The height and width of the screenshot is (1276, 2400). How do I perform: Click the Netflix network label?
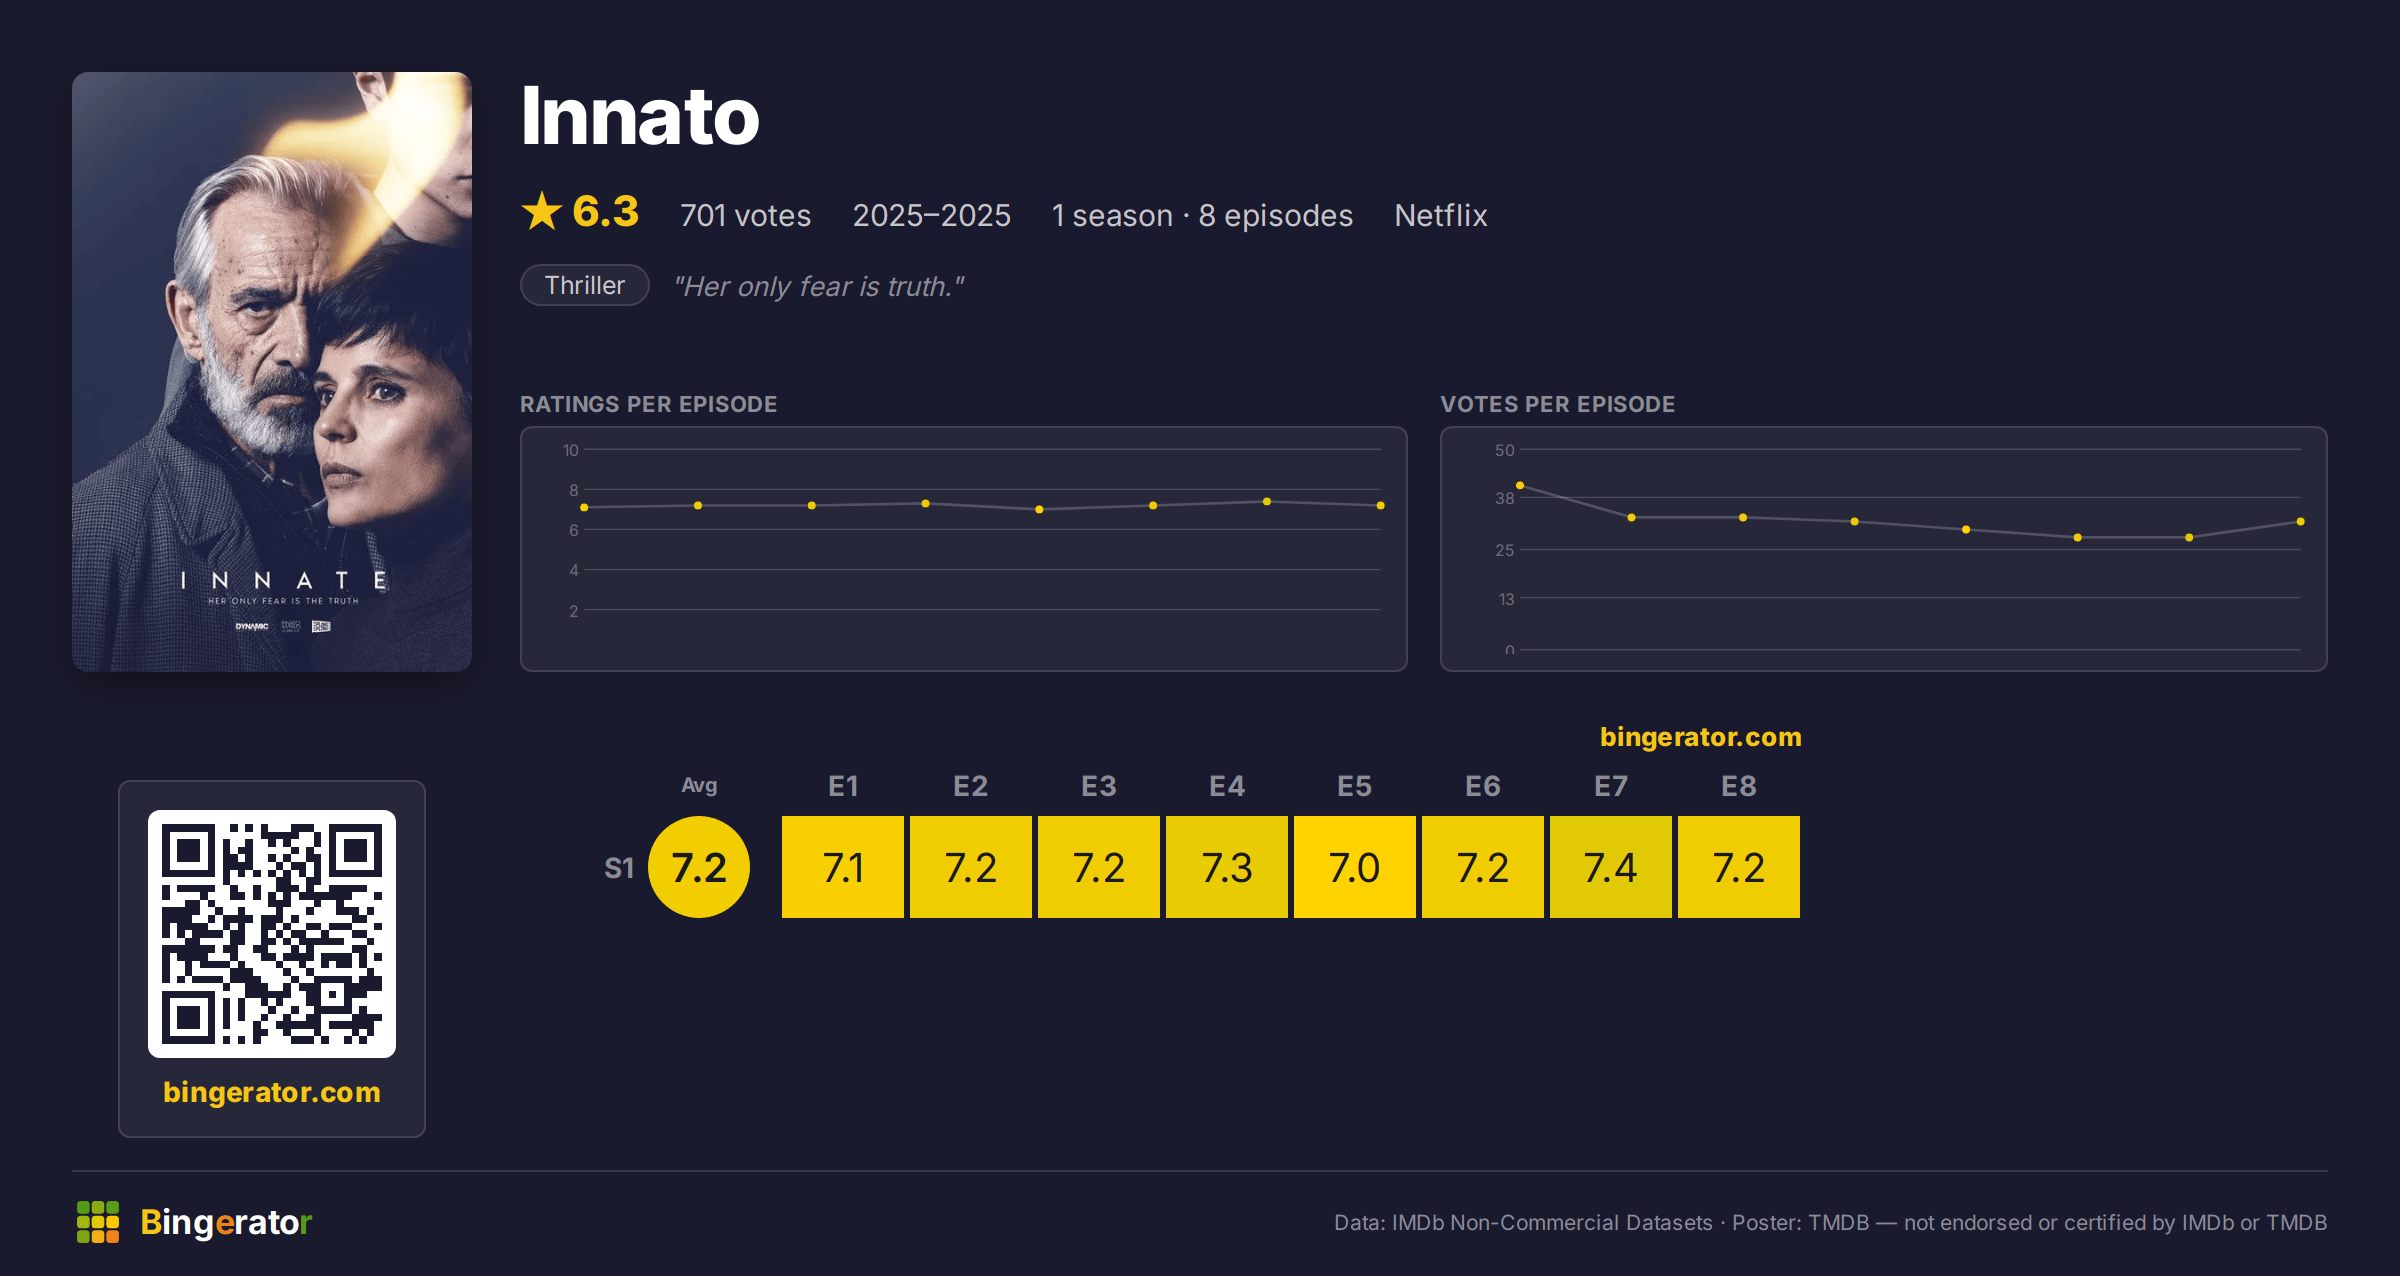click(1441, 215)
